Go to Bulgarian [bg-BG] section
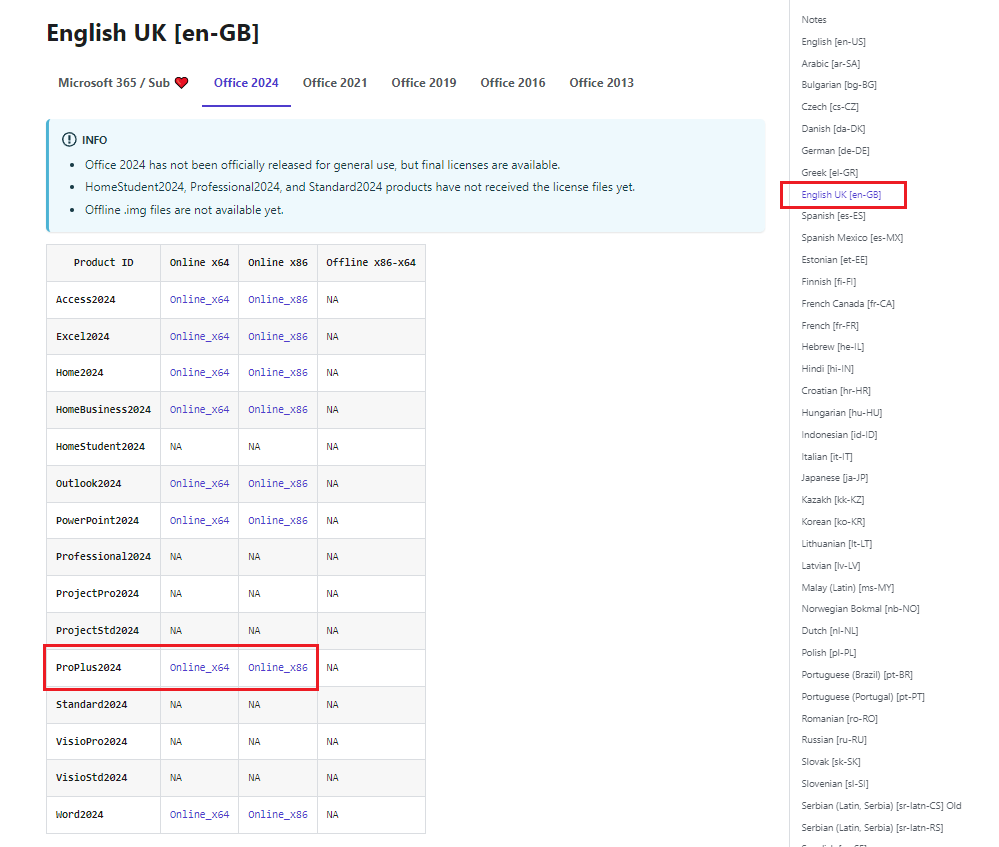 click(x=839, y=85)
